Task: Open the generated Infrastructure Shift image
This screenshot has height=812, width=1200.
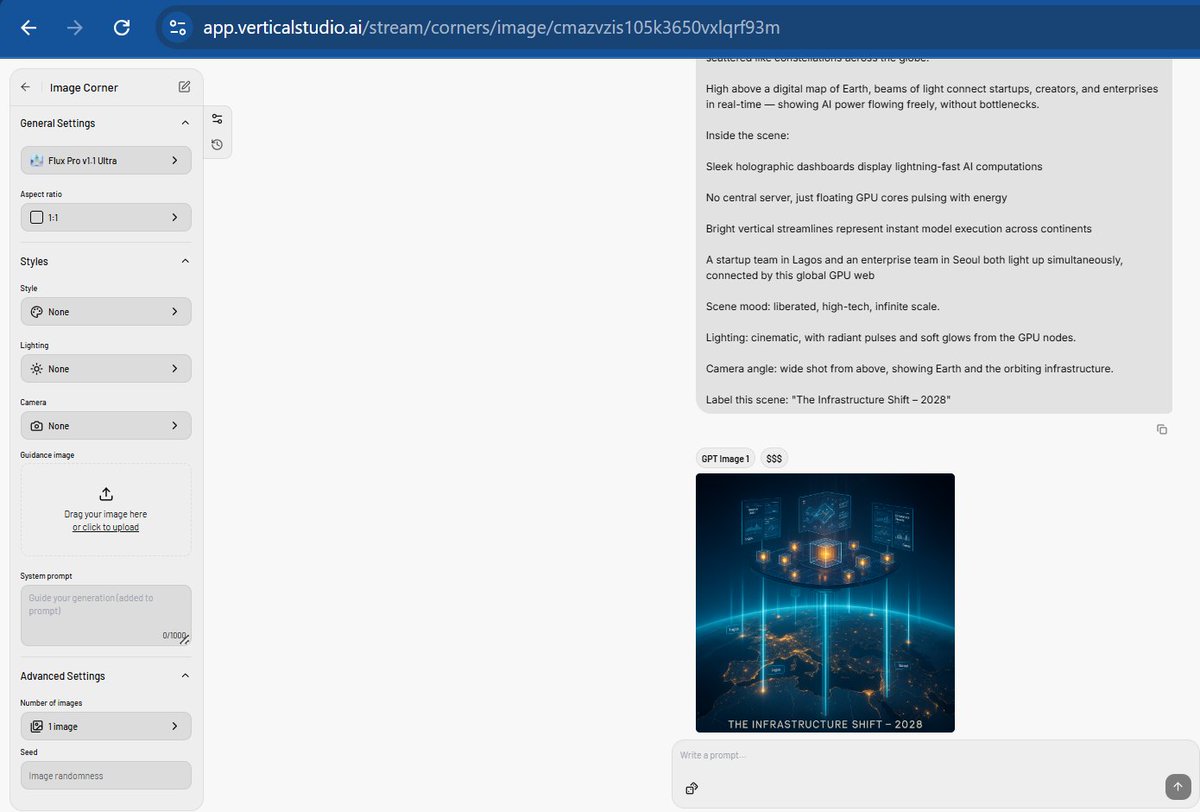Action: pyautogui.click(x=825, y=603)
